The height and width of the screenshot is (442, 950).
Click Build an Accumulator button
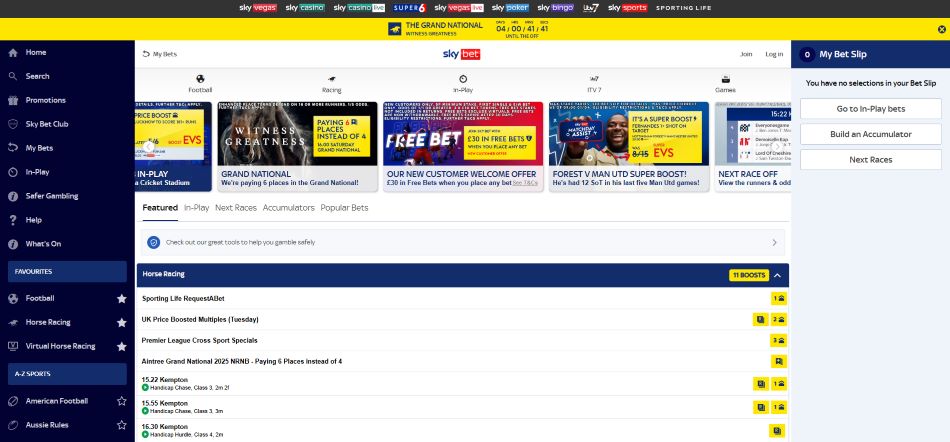pyautogui.click(x=871, y=134)
